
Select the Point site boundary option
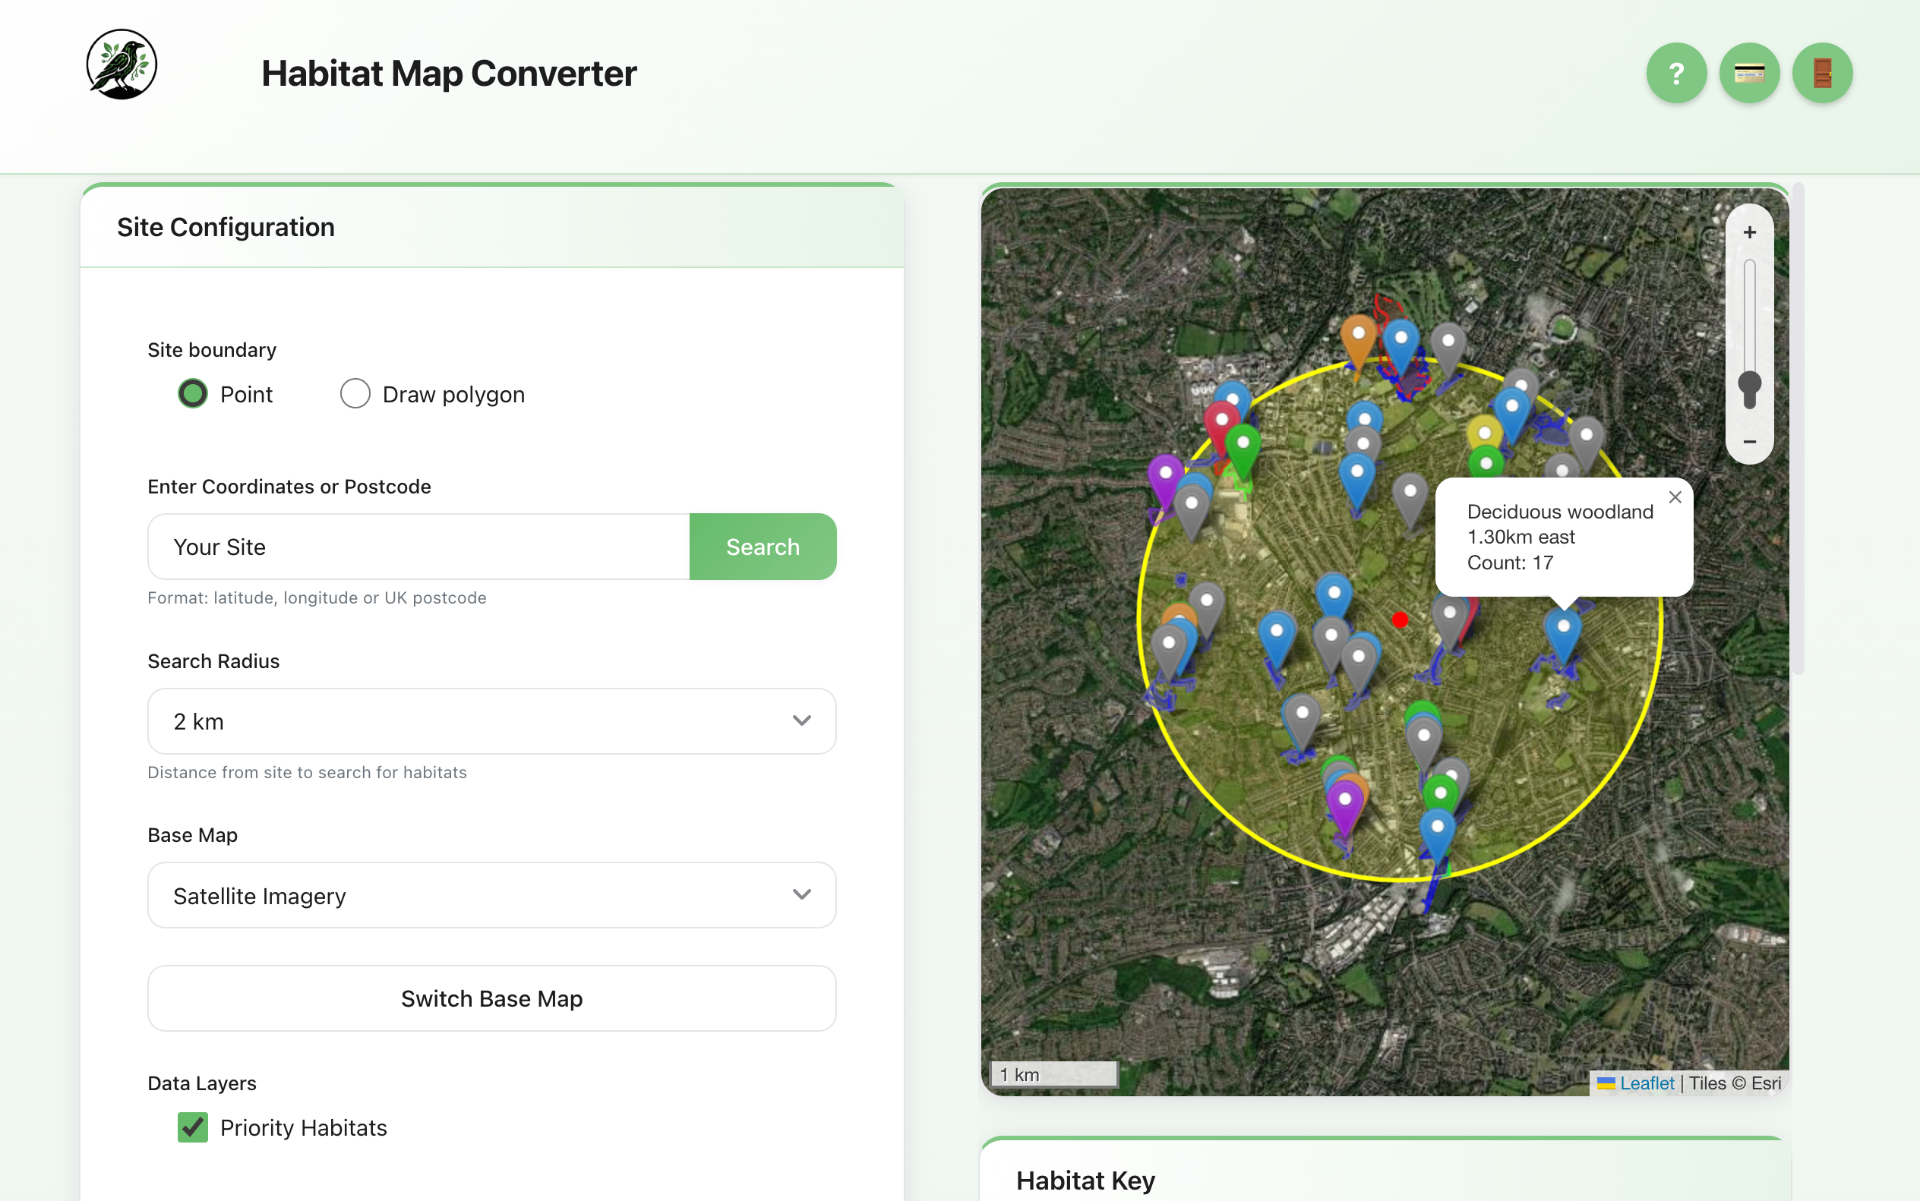click(x=193, y=394)
